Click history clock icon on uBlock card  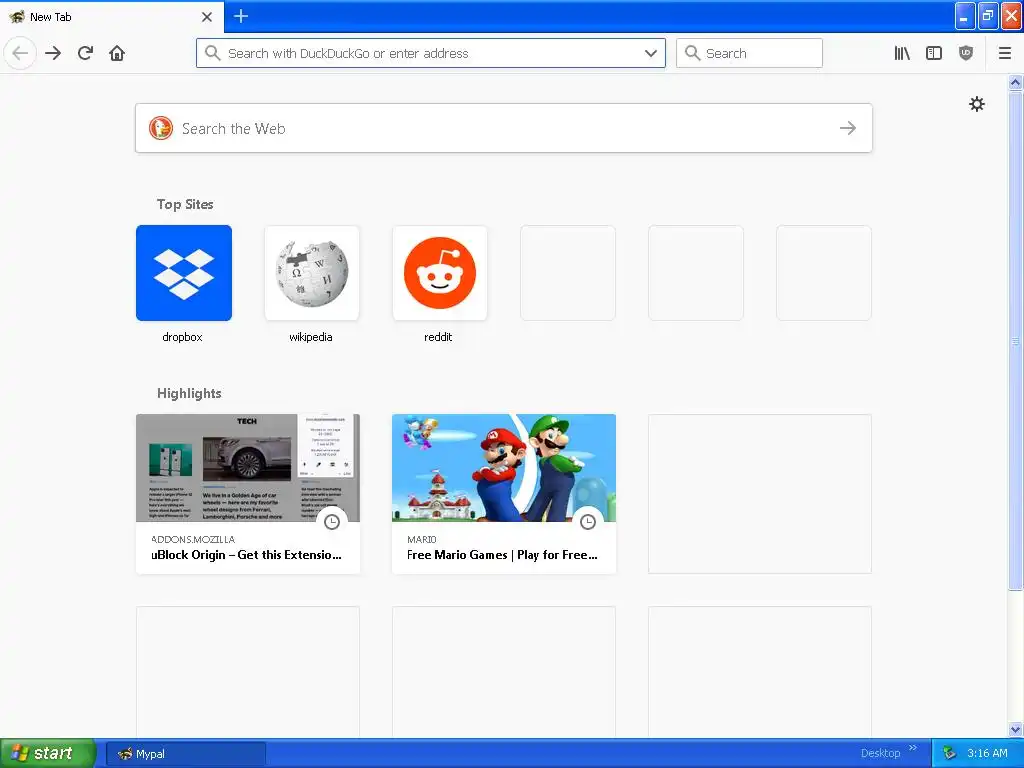click(x=332, y=521)
